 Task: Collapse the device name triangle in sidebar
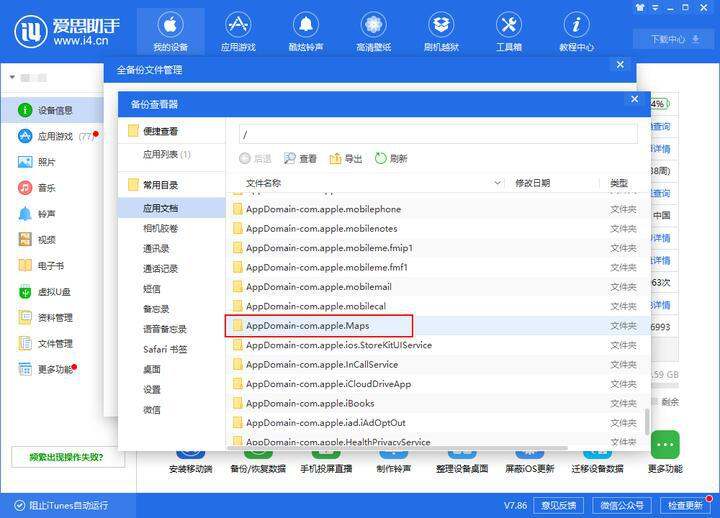[x=12, y=77]
